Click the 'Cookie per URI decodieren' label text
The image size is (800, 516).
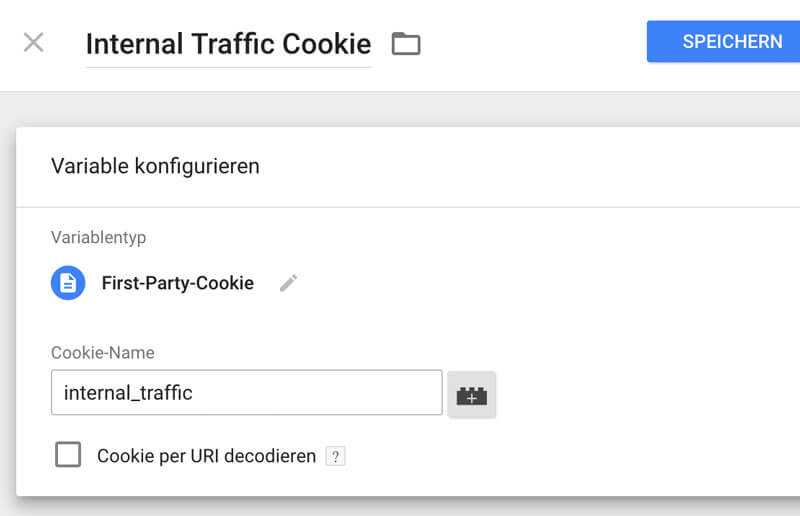coord(206,456)
